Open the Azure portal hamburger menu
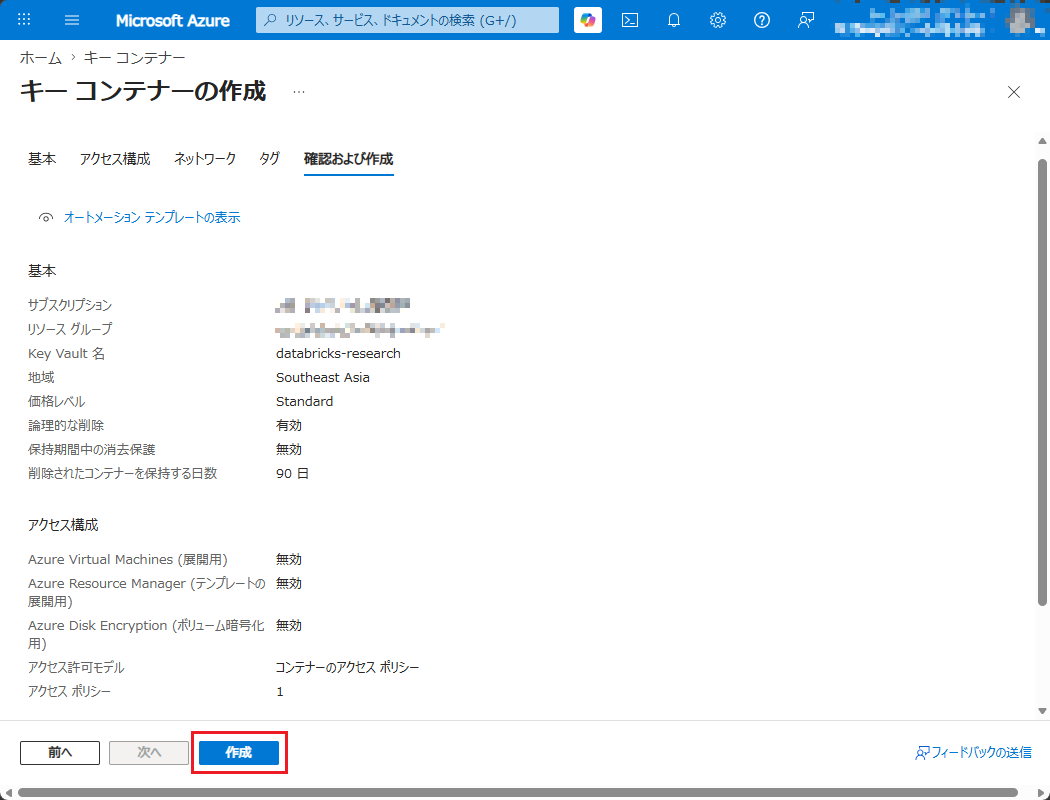 [x=72, y=20]
